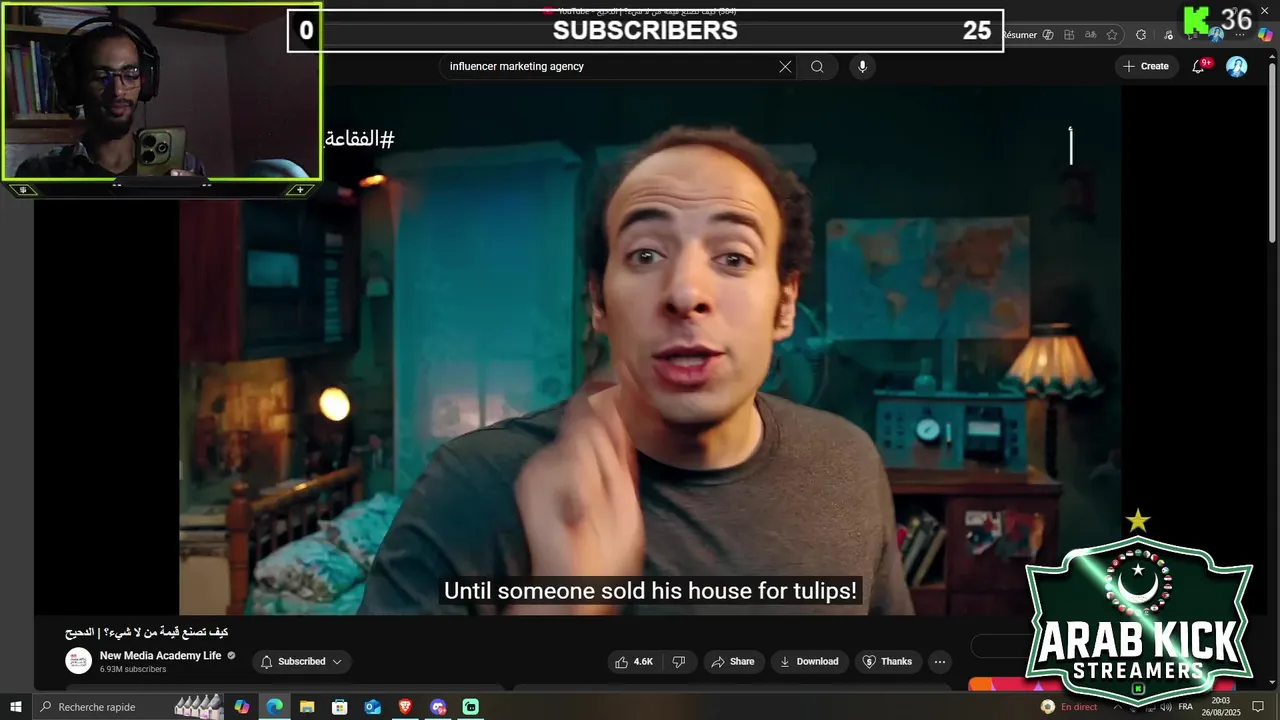Switch the FRA input language

click(x=1186, y=706)
